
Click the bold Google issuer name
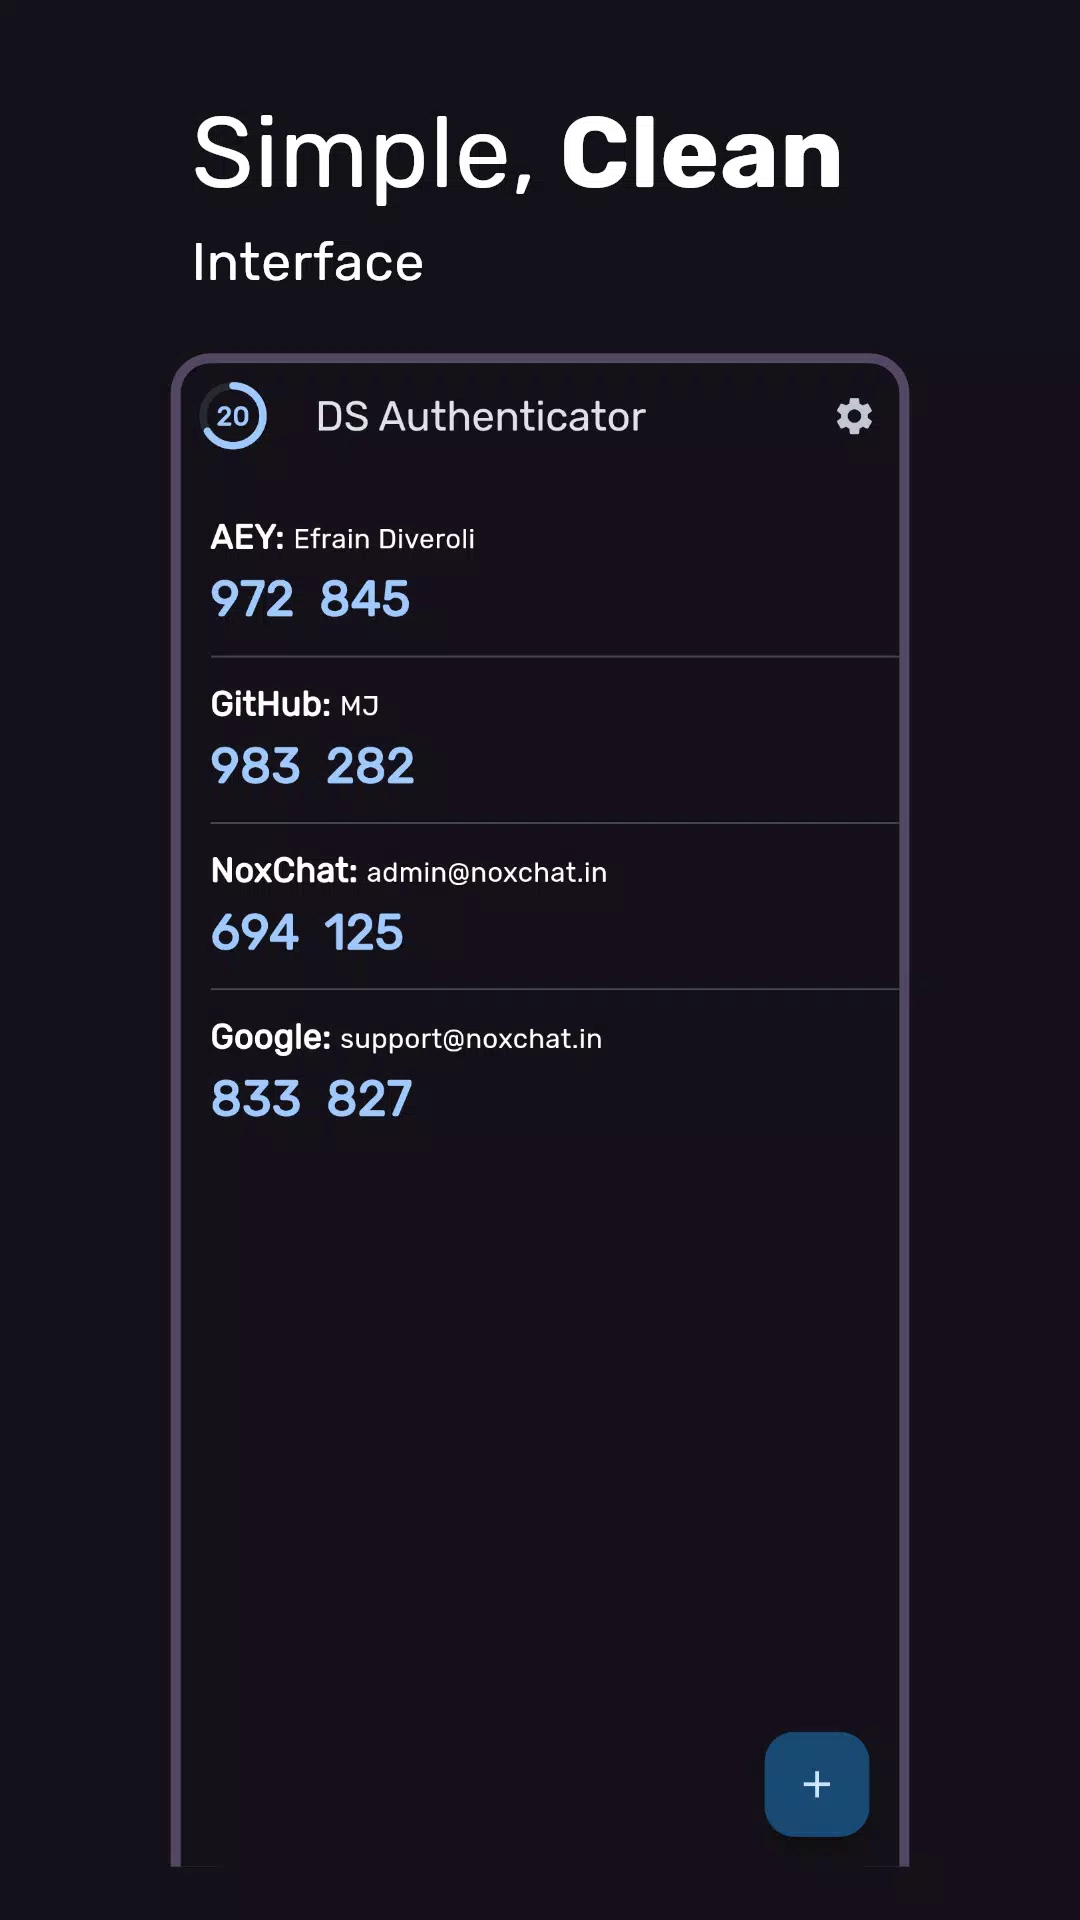(x=271, y=1038)
